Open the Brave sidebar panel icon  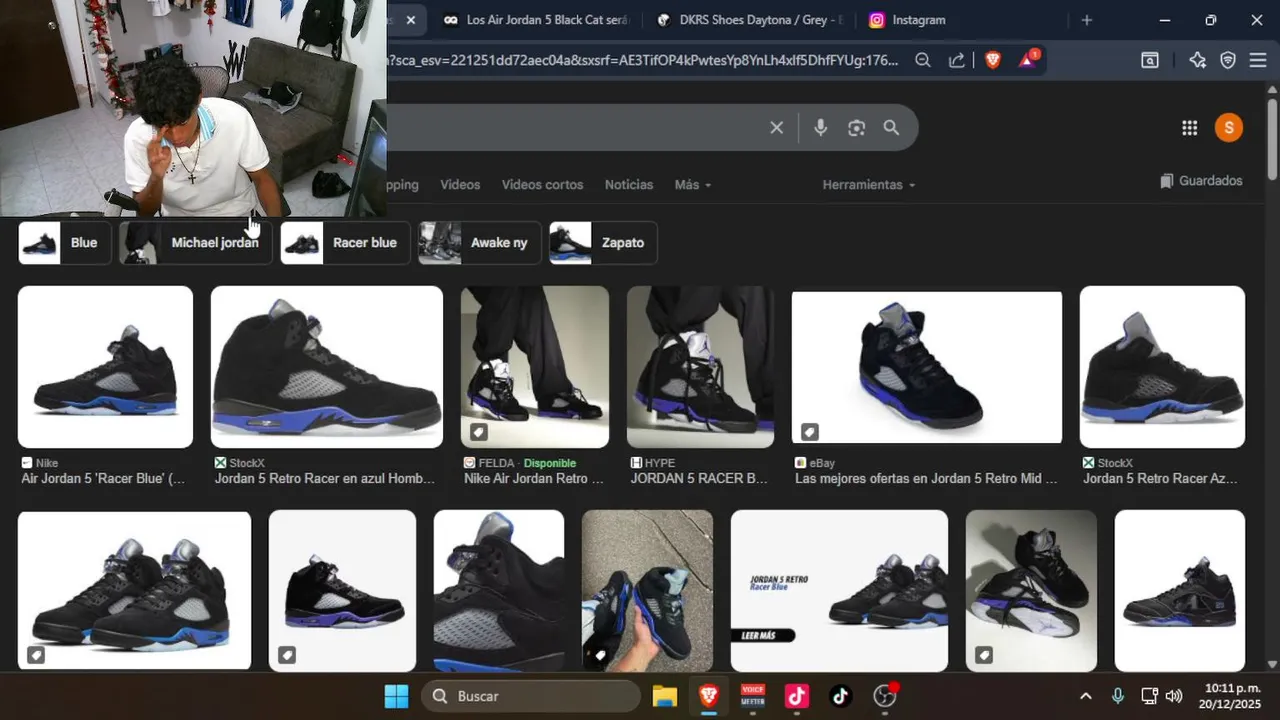1150,60
